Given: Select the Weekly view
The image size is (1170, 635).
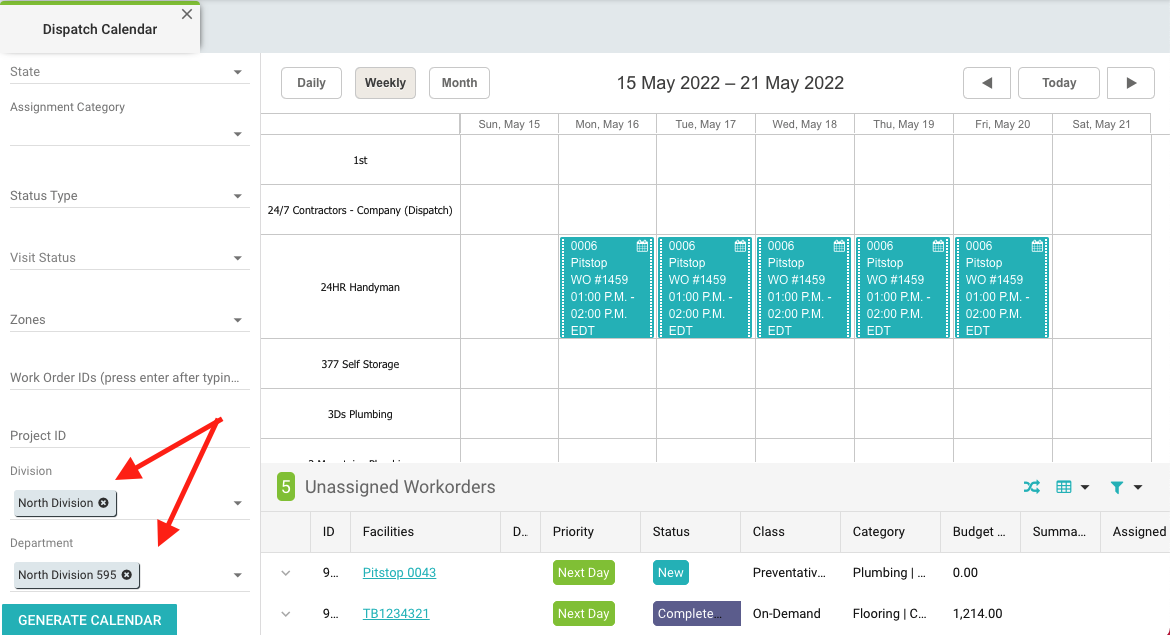Looking at the screenshot, I should (x=385, y=83).
